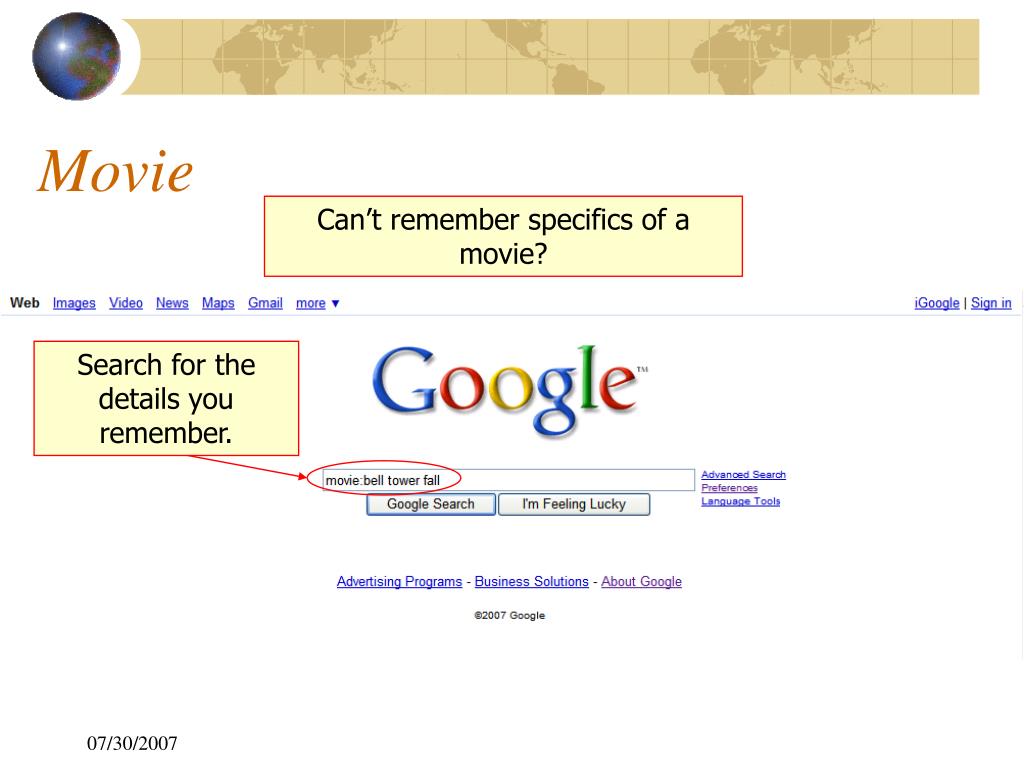Click the I'm Feeling Lucky button
1024x768 pixels.
(574, 504)
